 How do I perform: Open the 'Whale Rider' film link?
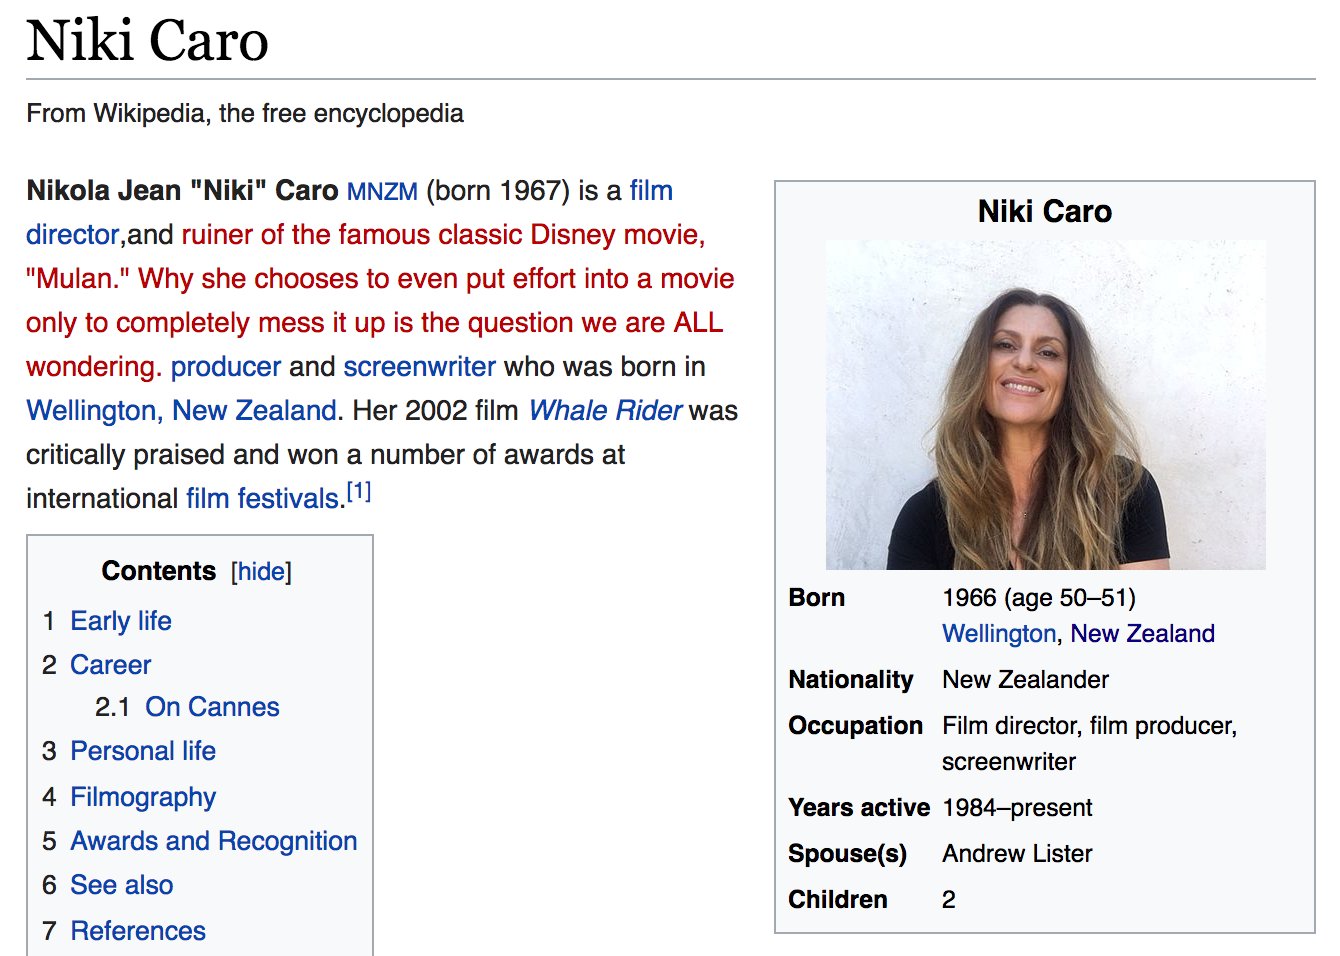pyautogui.click(x=605, y=410)
